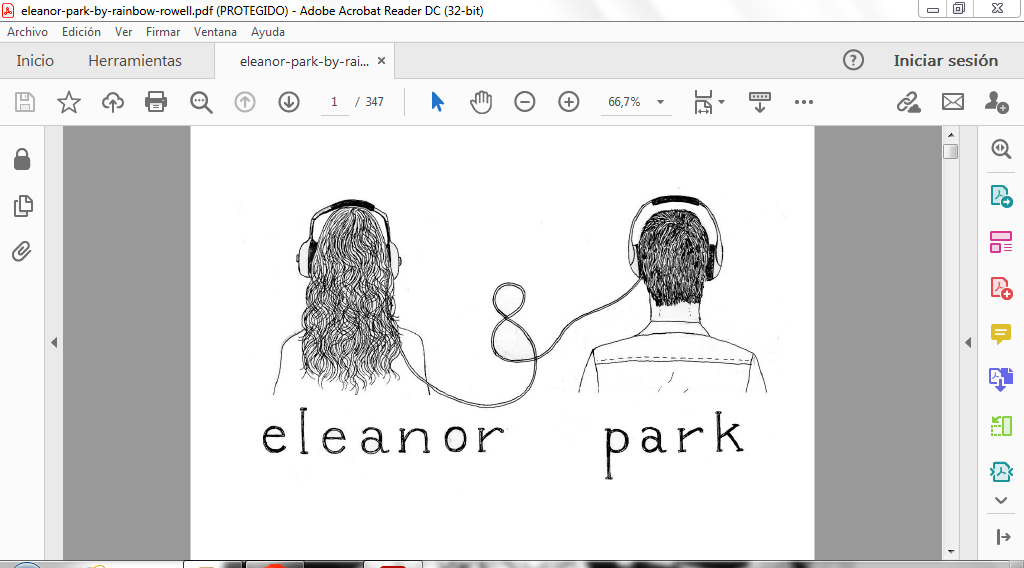
Task: Click the scrolling mode keyboard icon
Action: (x=760, y=102)
